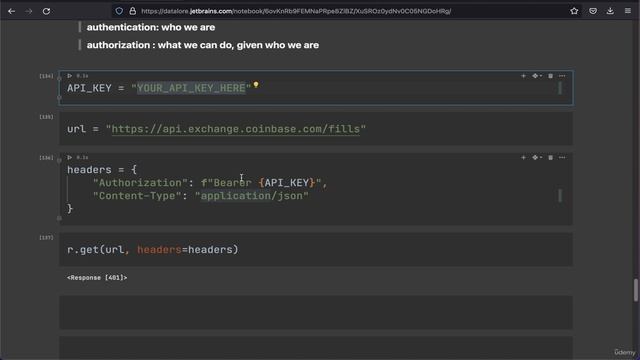Click the application/json value
This screenshot has width=640, height=360.
pyautogui.click(x=251, y=196)
